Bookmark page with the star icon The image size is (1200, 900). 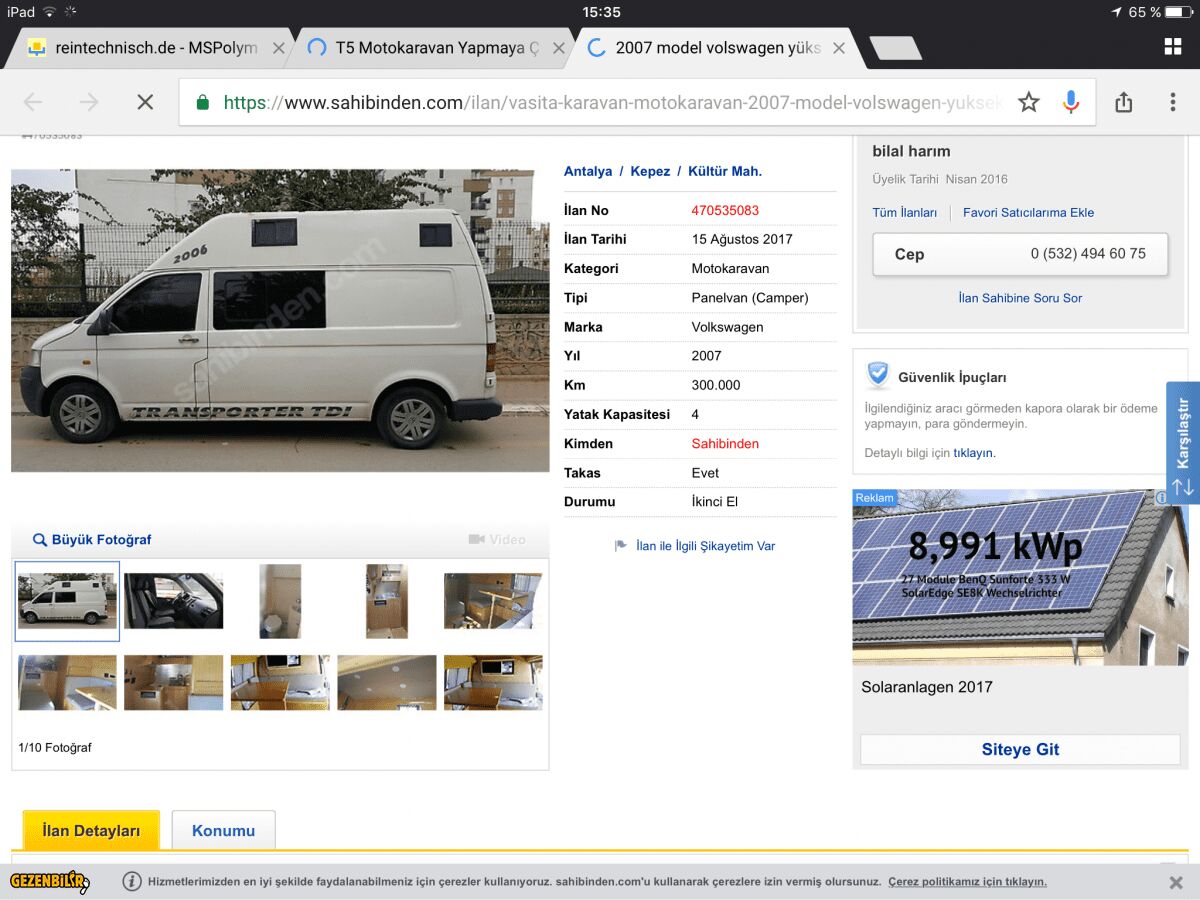[1028, 102]
